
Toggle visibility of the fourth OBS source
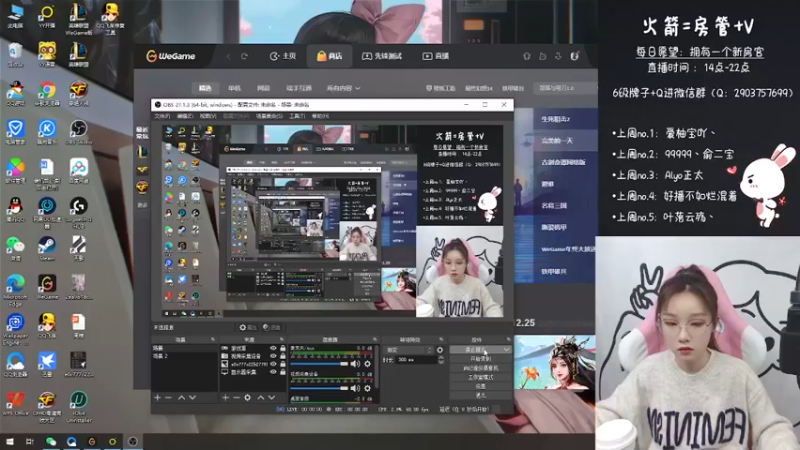click(x=273, y=372)
